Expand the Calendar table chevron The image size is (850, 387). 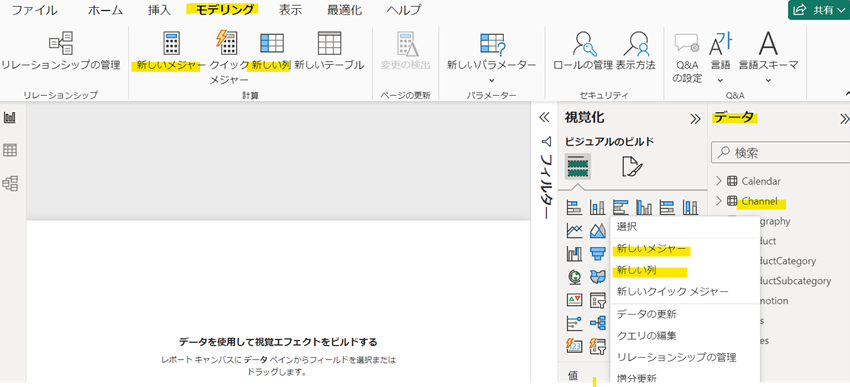click(719, 180)
